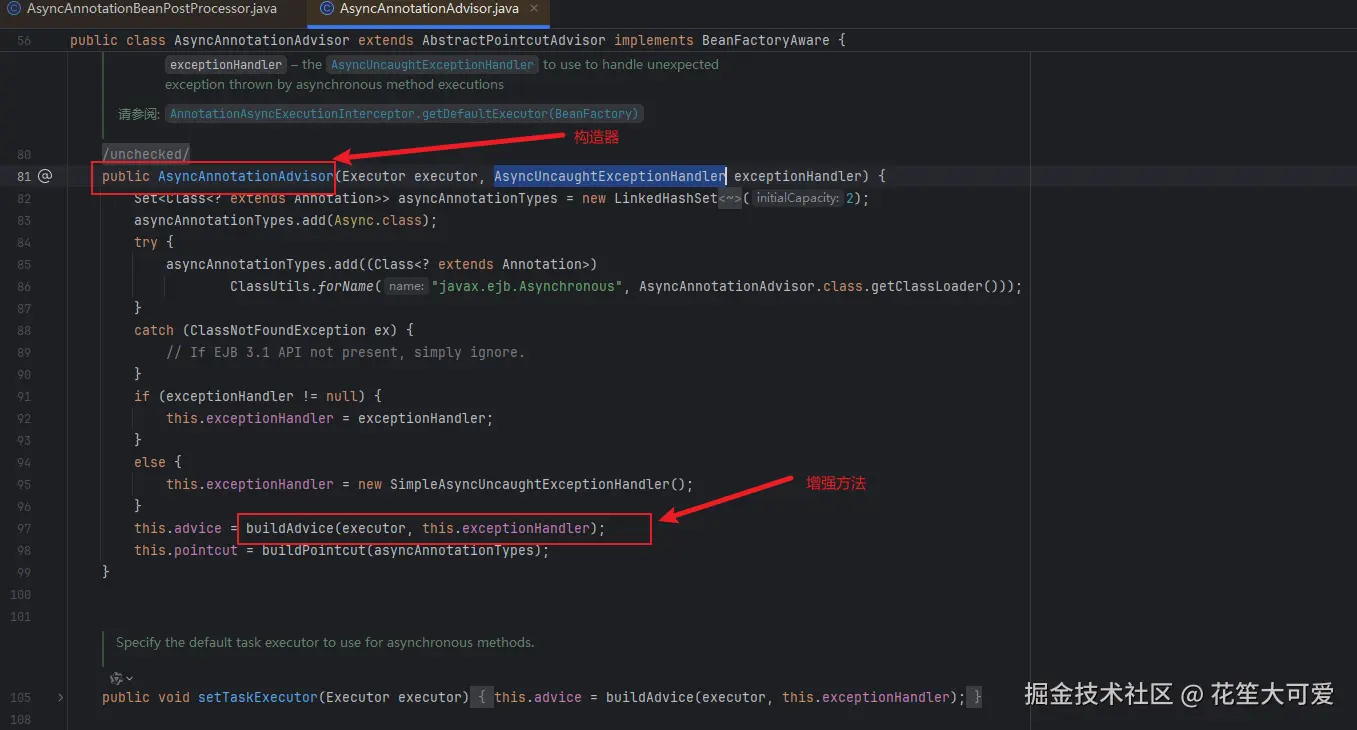Click the selected AsyncUncaughtExceptionHandler parameter type

tap(610, 176)
